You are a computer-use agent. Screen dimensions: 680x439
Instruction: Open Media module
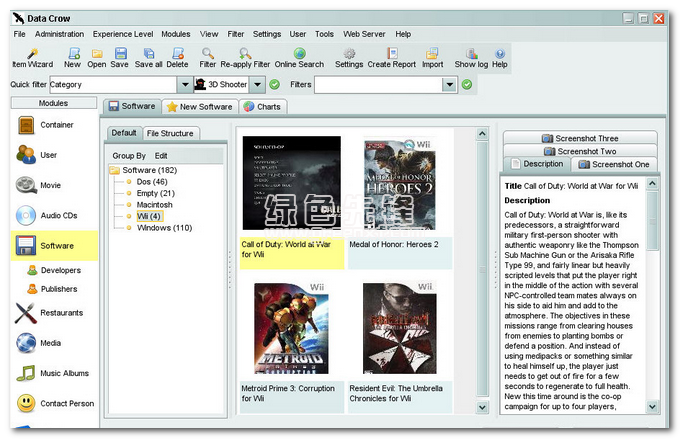54,343
